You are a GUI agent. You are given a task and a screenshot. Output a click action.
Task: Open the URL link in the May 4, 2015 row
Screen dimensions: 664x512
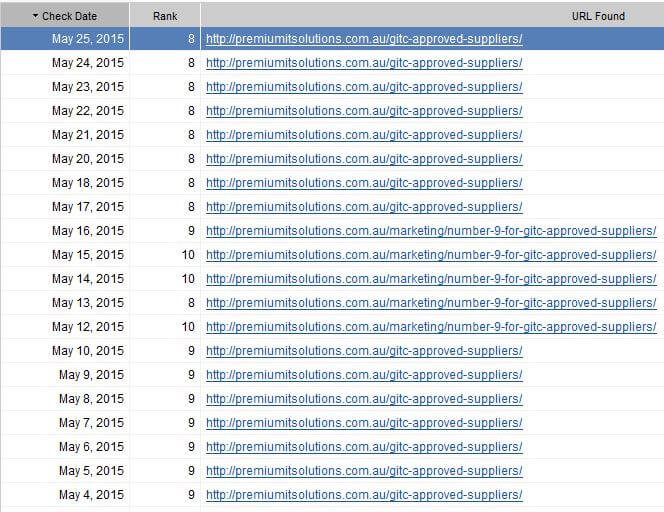[x=364, y=495]
